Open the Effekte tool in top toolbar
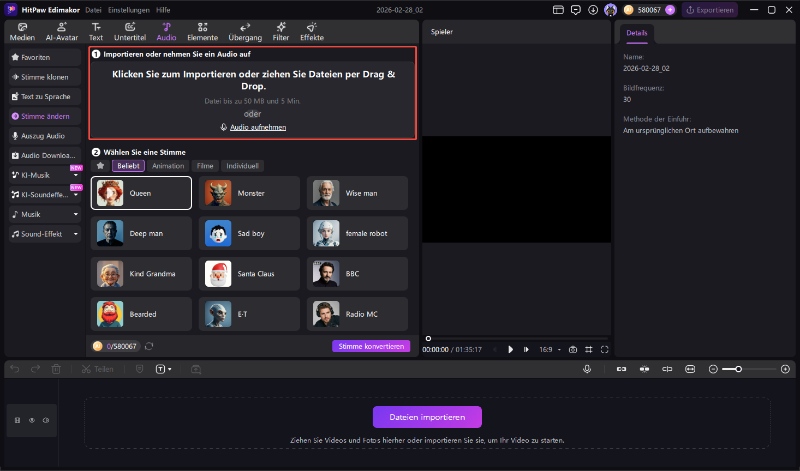 (312, 31)
